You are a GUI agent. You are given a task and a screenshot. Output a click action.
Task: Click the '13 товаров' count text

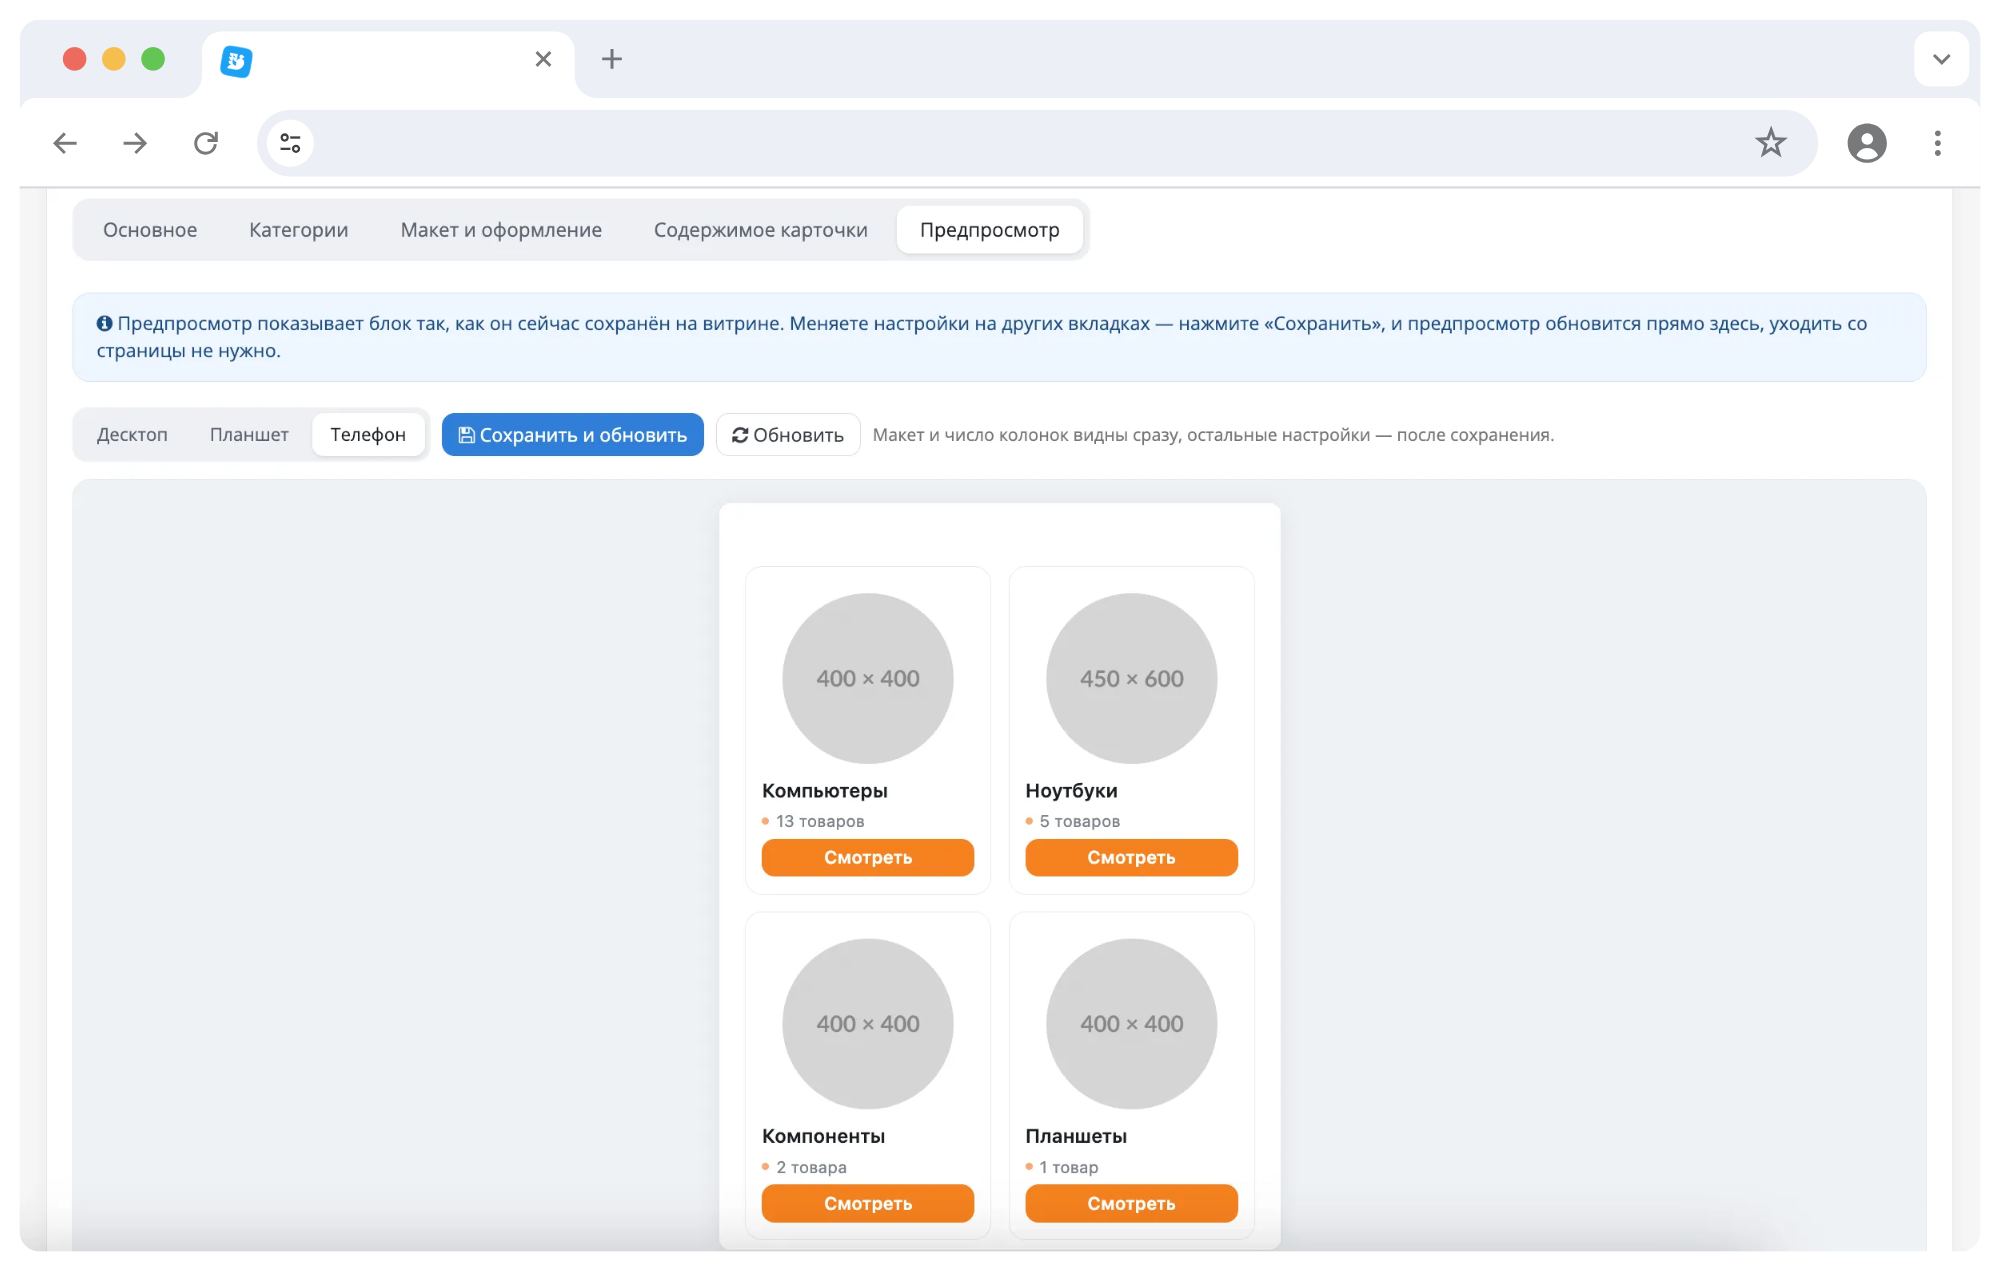(x=820, y=821)
